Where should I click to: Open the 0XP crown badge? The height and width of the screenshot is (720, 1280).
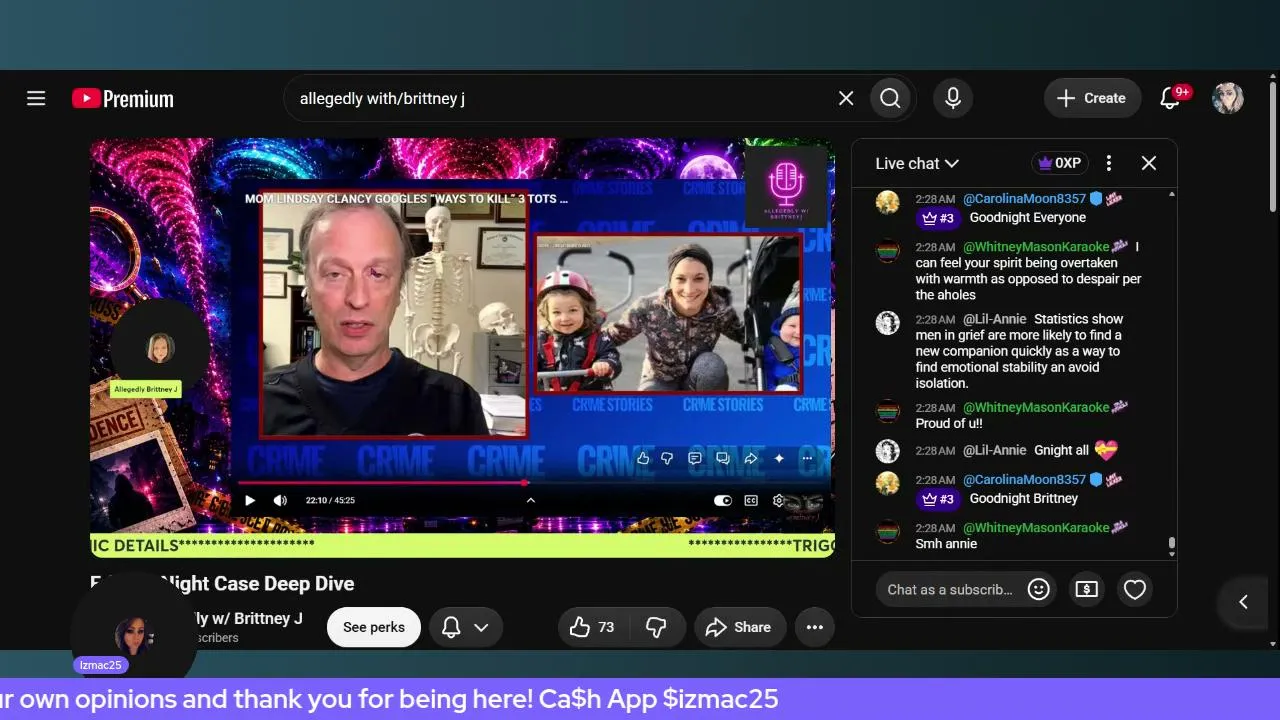pos(1060,163)
